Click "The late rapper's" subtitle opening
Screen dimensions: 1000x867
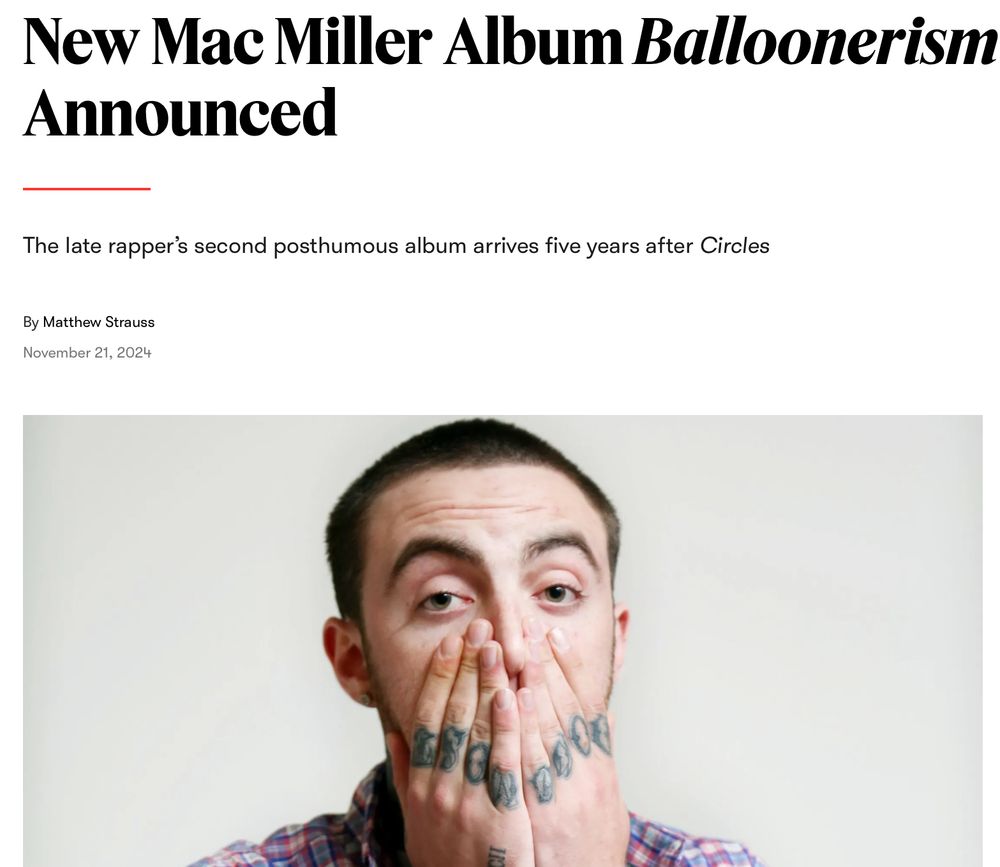coord(105,246)
